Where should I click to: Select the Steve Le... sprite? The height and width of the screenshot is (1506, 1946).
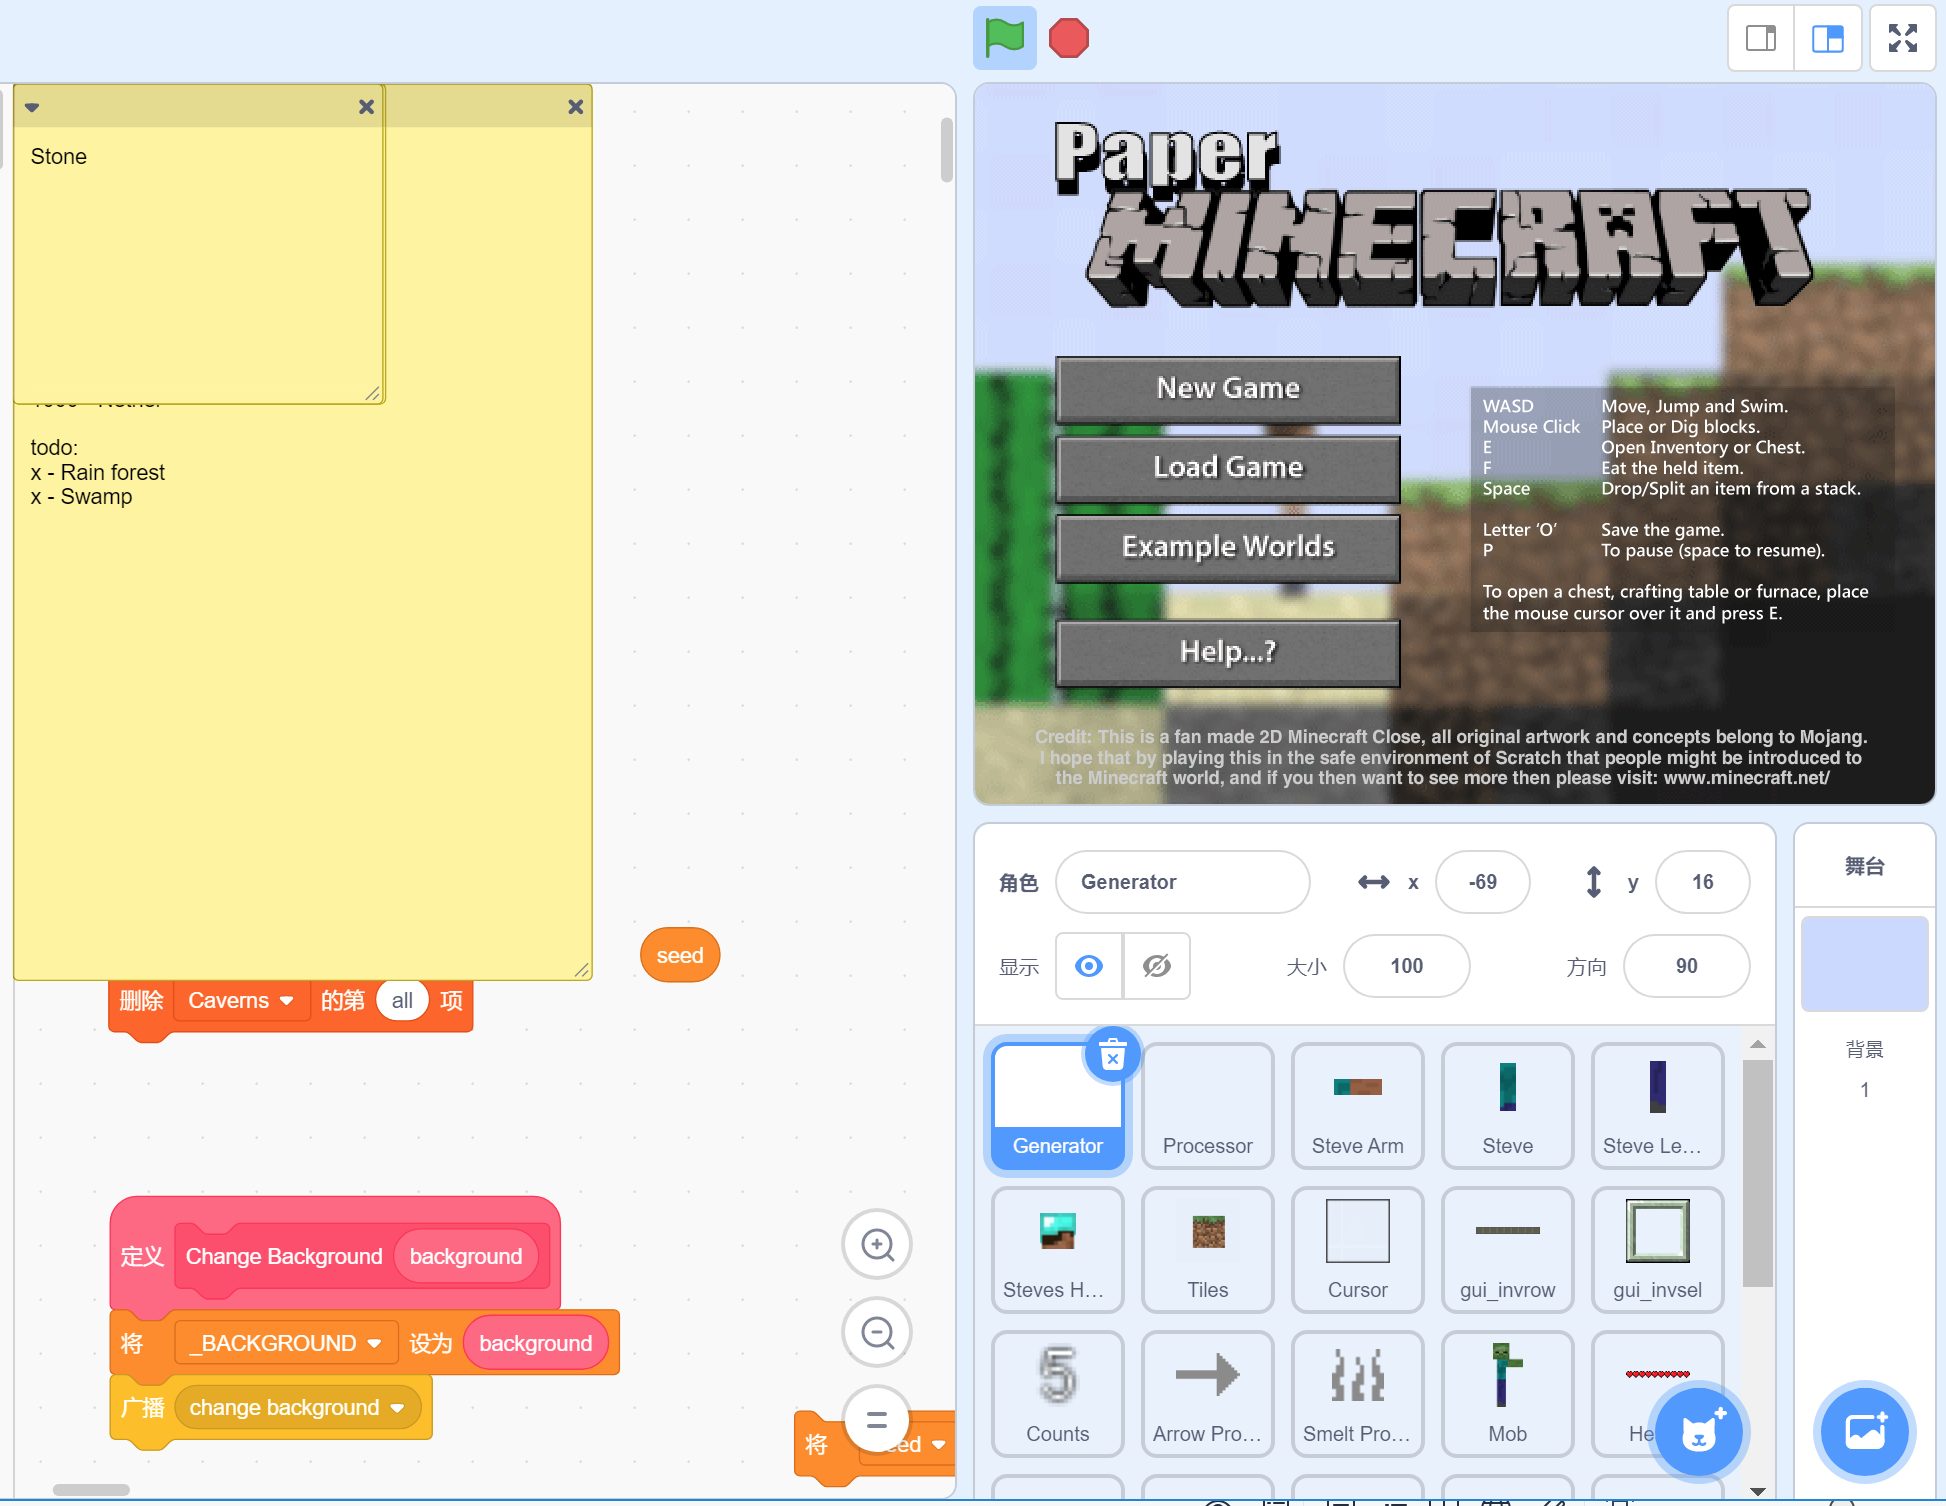click(1657, 1105)
